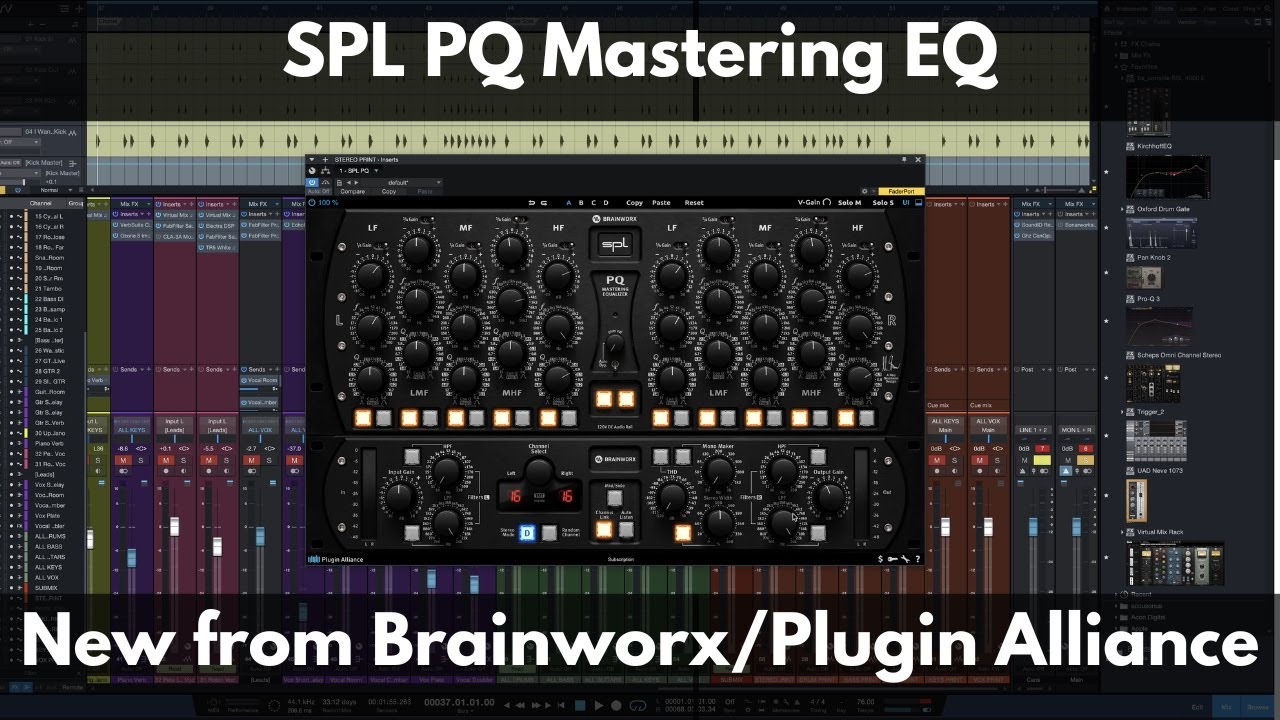Select preset bank A
The width and height of the screenshot is (1280, 720).
coord(568,203)
